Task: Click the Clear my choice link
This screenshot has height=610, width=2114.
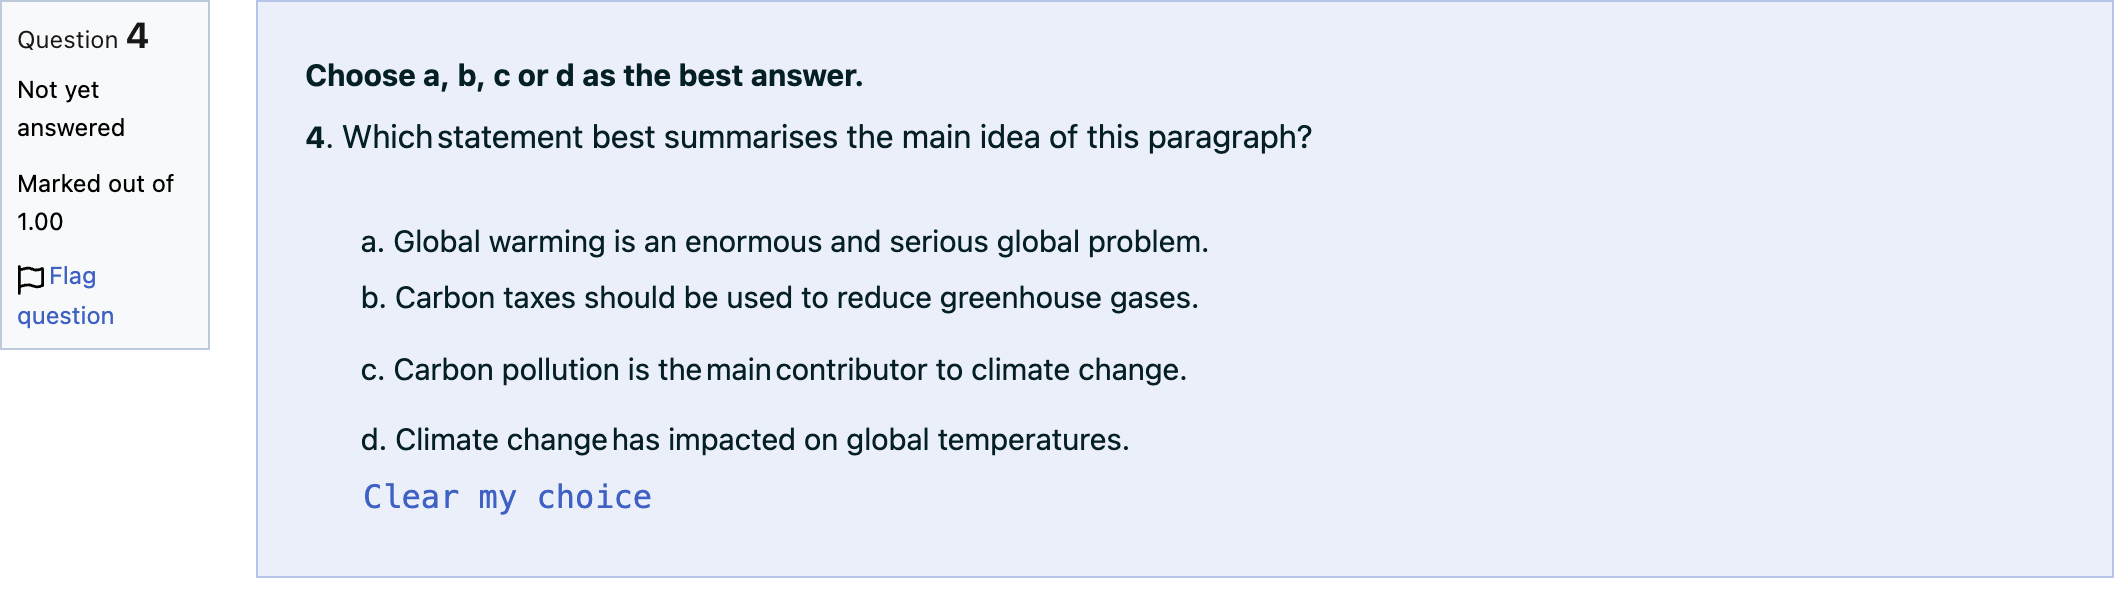Action: (x=507, y=497)
